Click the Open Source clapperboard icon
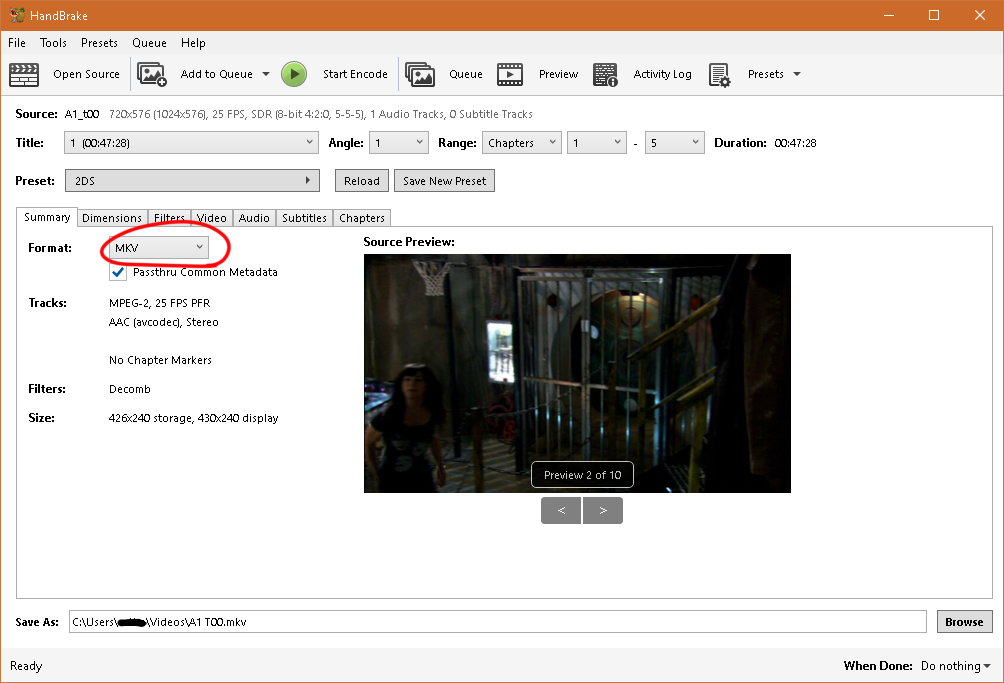This screenshot has height=683, width=1004. (24, 74)
